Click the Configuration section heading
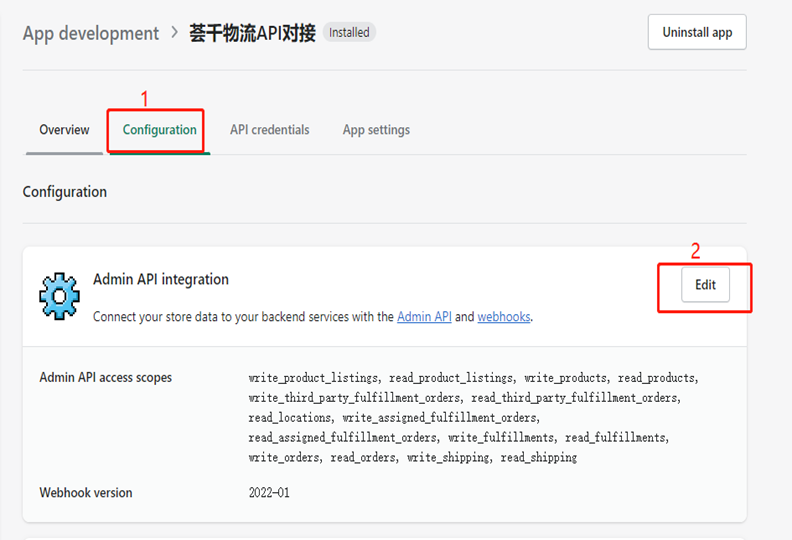The height and width of the screenshot is (540, 792). tap(65, 192)
